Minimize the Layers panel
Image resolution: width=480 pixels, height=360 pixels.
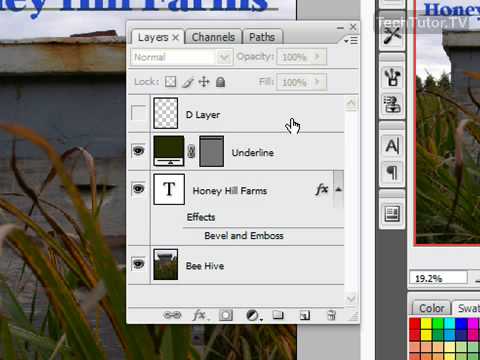(340, 28)
